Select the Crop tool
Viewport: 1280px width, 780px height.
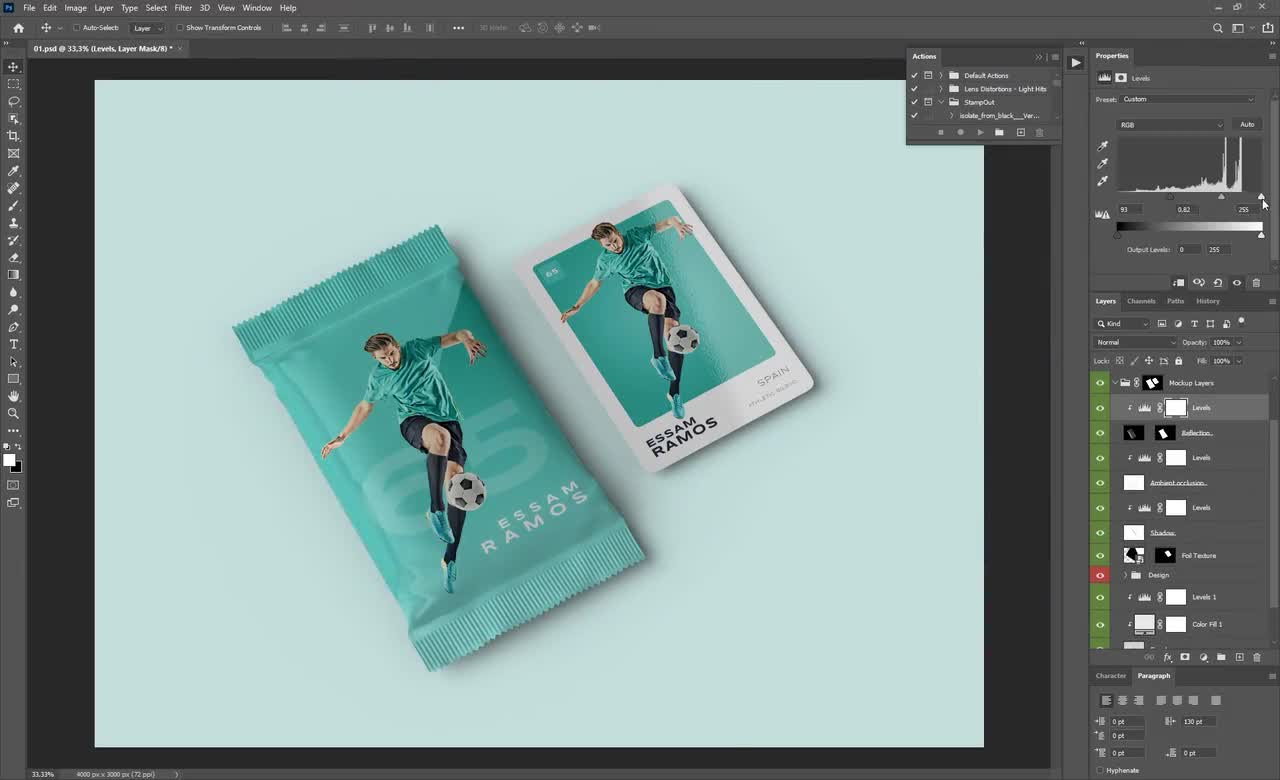point(13,134)
